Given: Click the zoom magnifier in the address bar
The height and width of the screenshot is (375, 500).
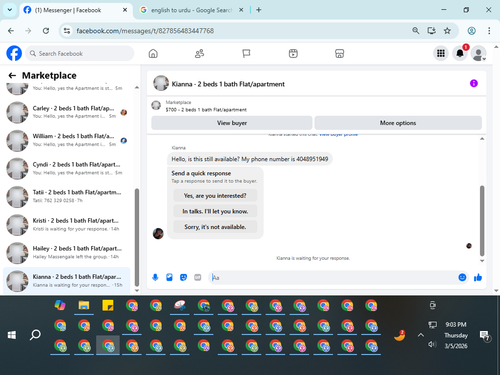Looking at the screenshot, I should tap(416, 31).
